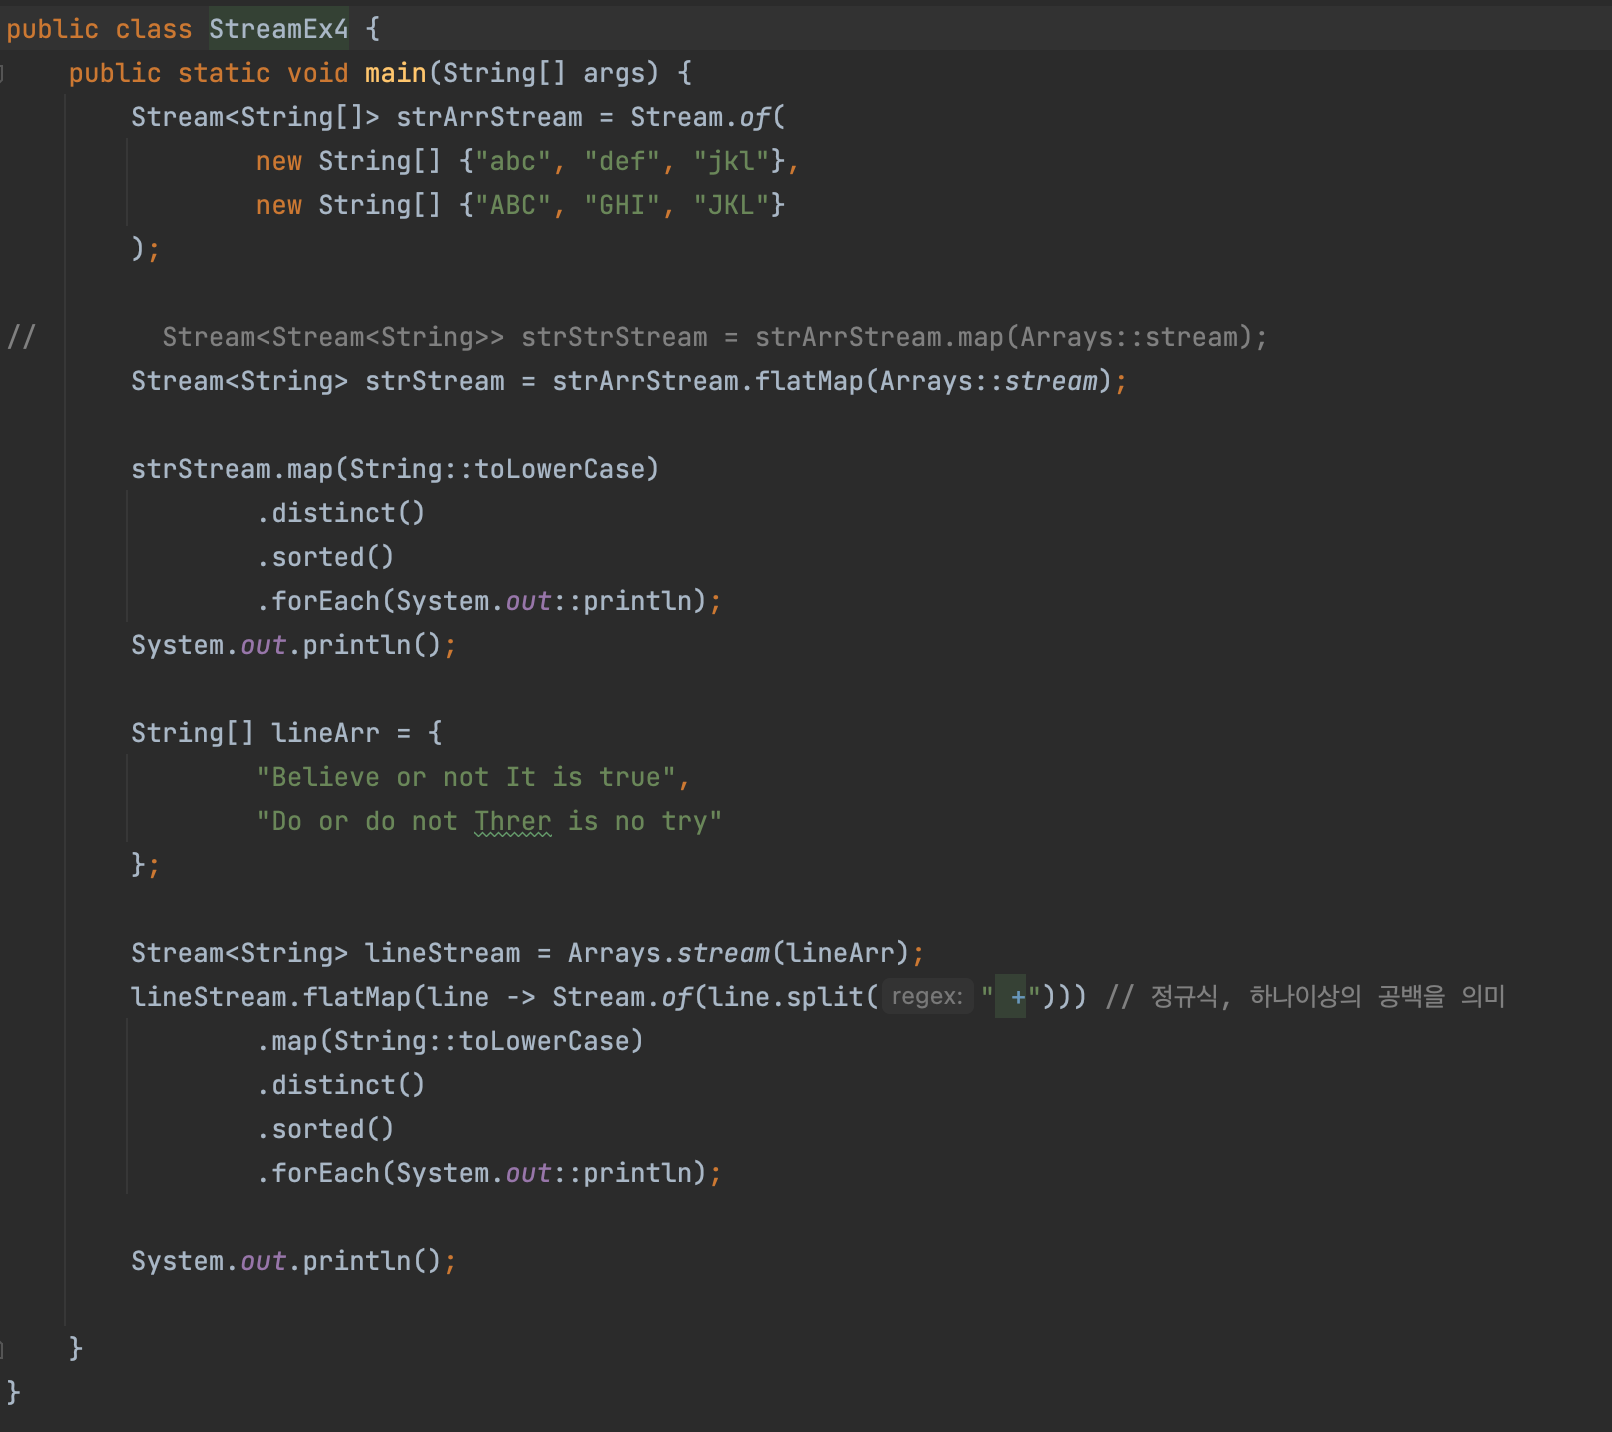
Task: Click the strStream variable declaration
Action: click(x=434, y=381)
